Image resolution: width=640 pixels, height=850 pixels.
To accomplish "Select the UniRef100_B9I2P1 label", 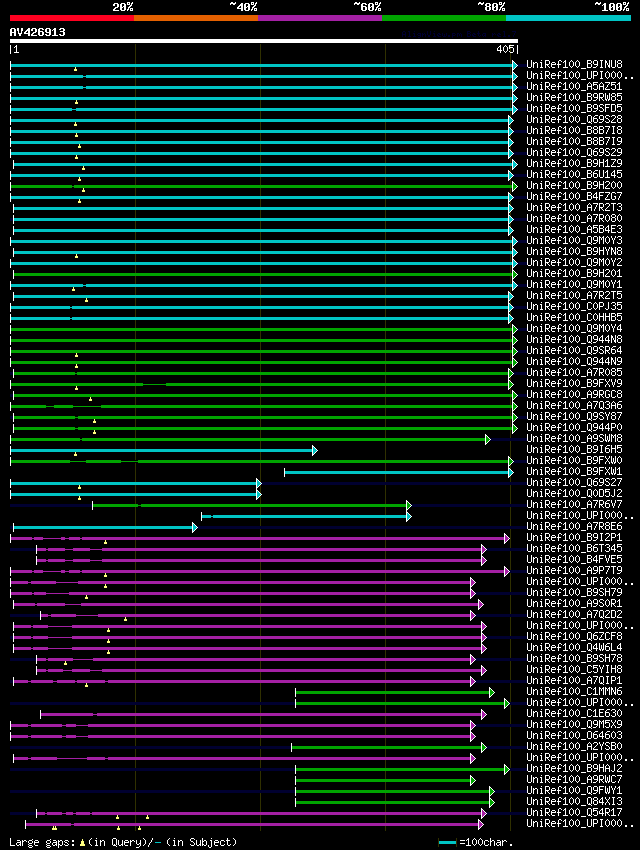I will pyautogui.click(x=574, y=537).
